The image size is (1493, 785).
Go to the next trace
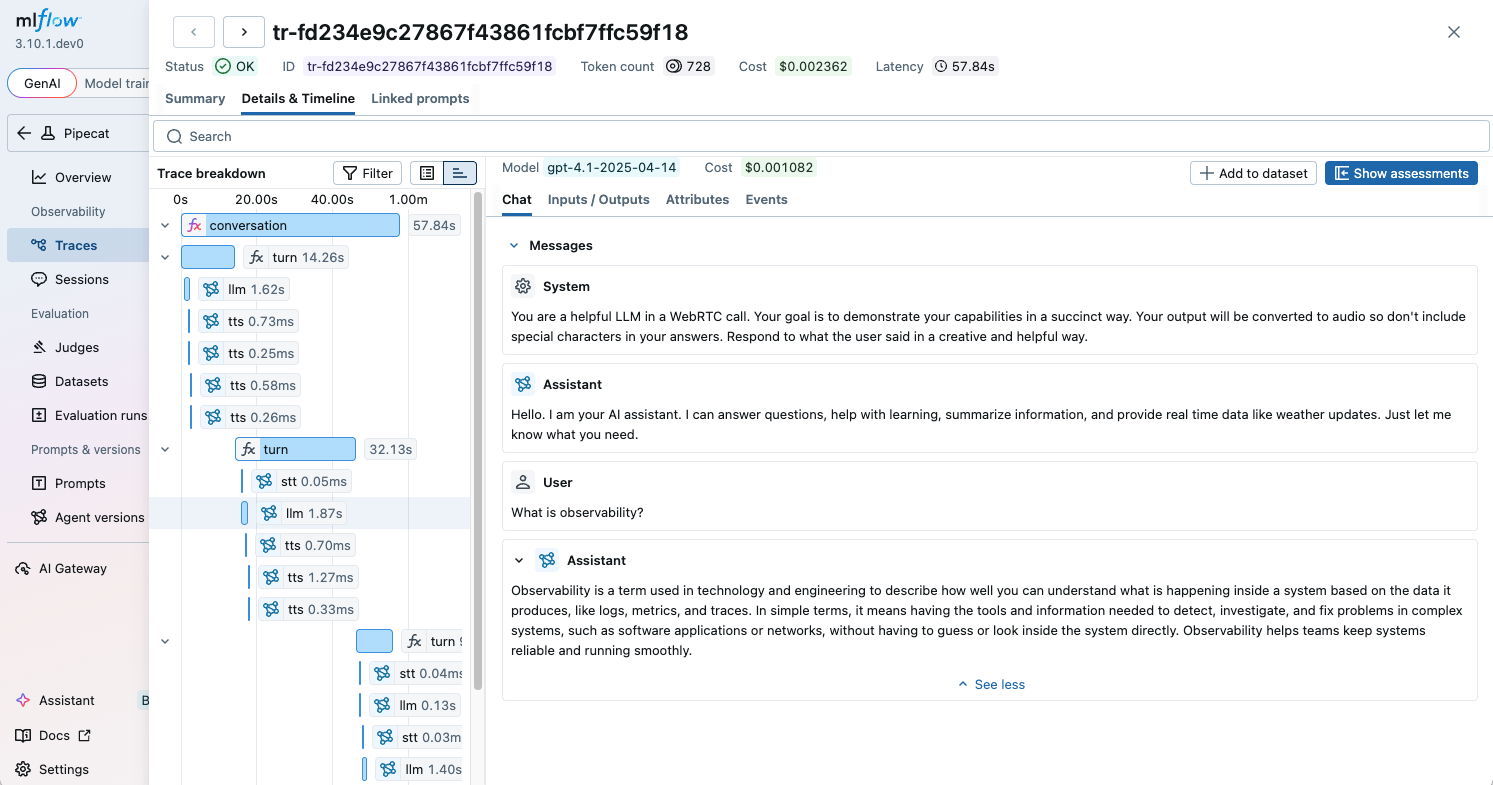(x=244, y=32)
